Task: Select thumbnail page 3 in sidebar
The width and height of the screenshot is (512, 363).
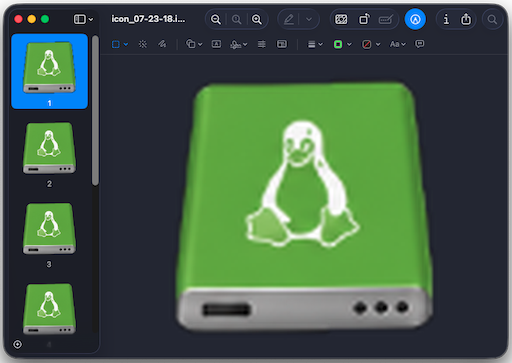Action: [x=49, y=229]
